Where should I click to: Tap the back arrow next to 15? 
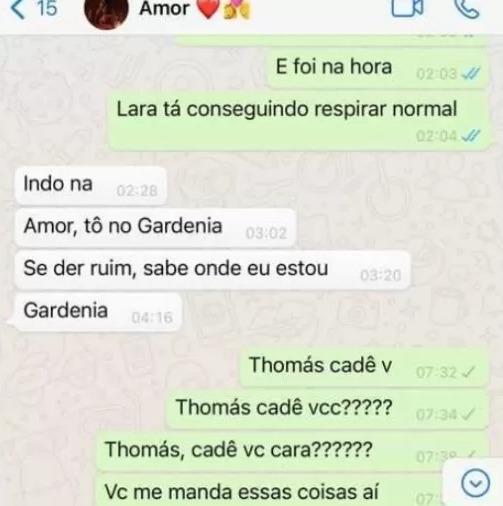coord(17,8)
